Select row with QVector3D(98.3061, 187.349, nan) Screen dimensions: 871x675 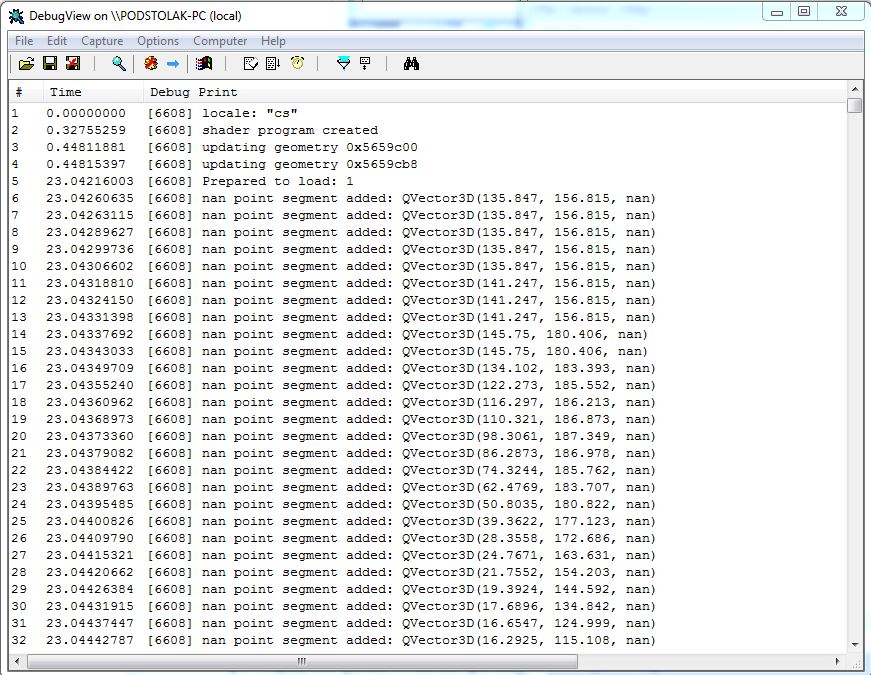(428, 436)
